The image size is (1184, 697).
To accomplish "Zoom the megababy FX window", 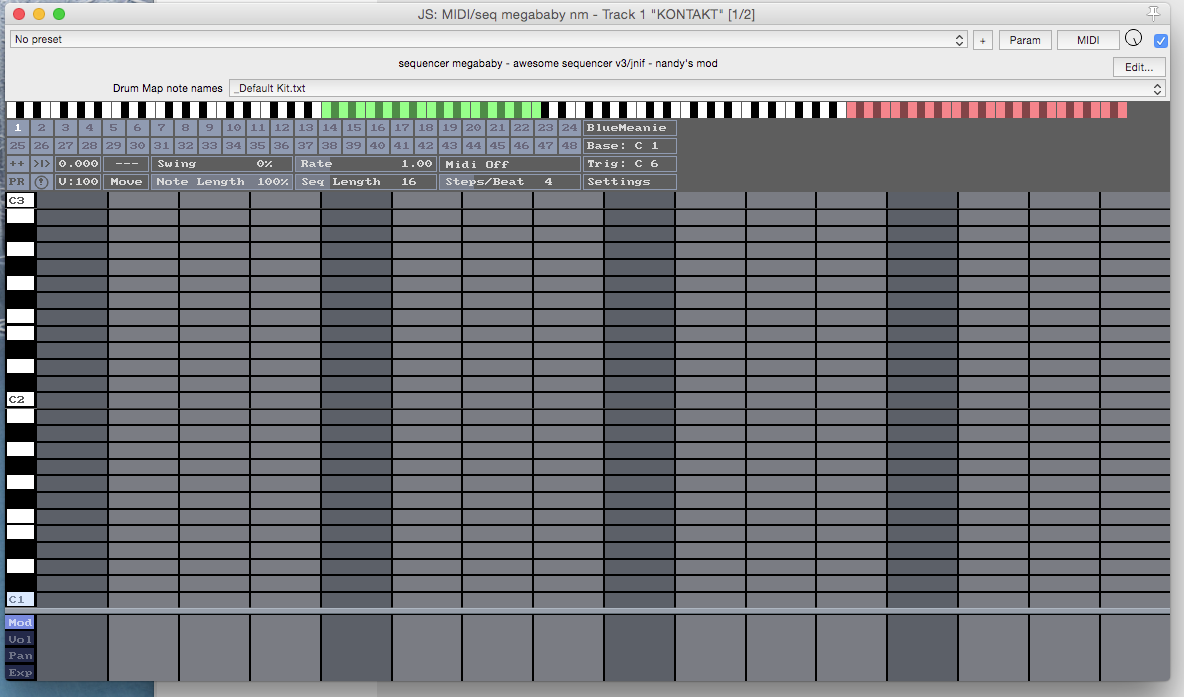I will [x=59, y=14].
